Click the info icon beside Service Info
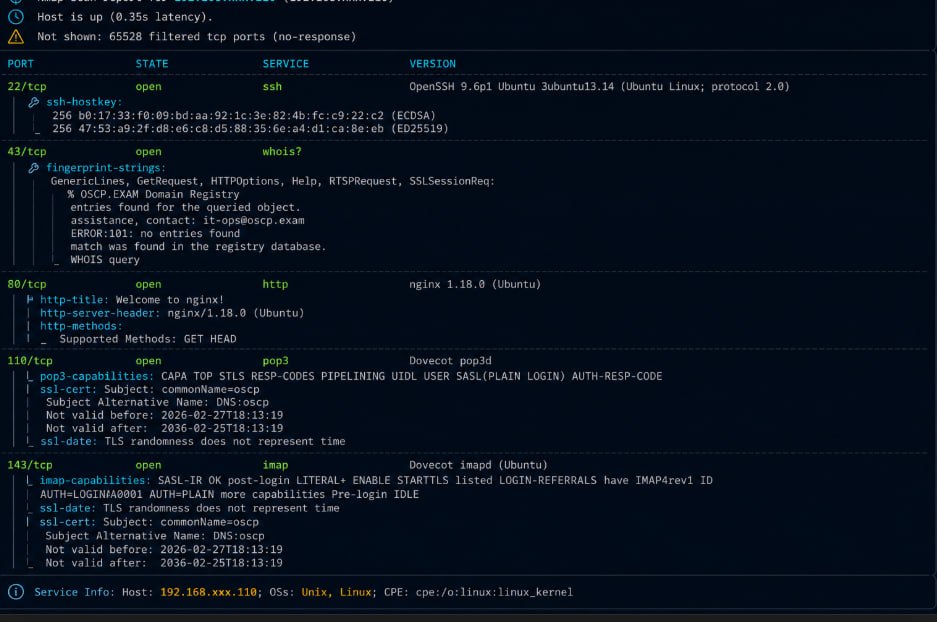The width and height of the screenshot is (937, 622). pyautogui.click(x=16, y=592)
